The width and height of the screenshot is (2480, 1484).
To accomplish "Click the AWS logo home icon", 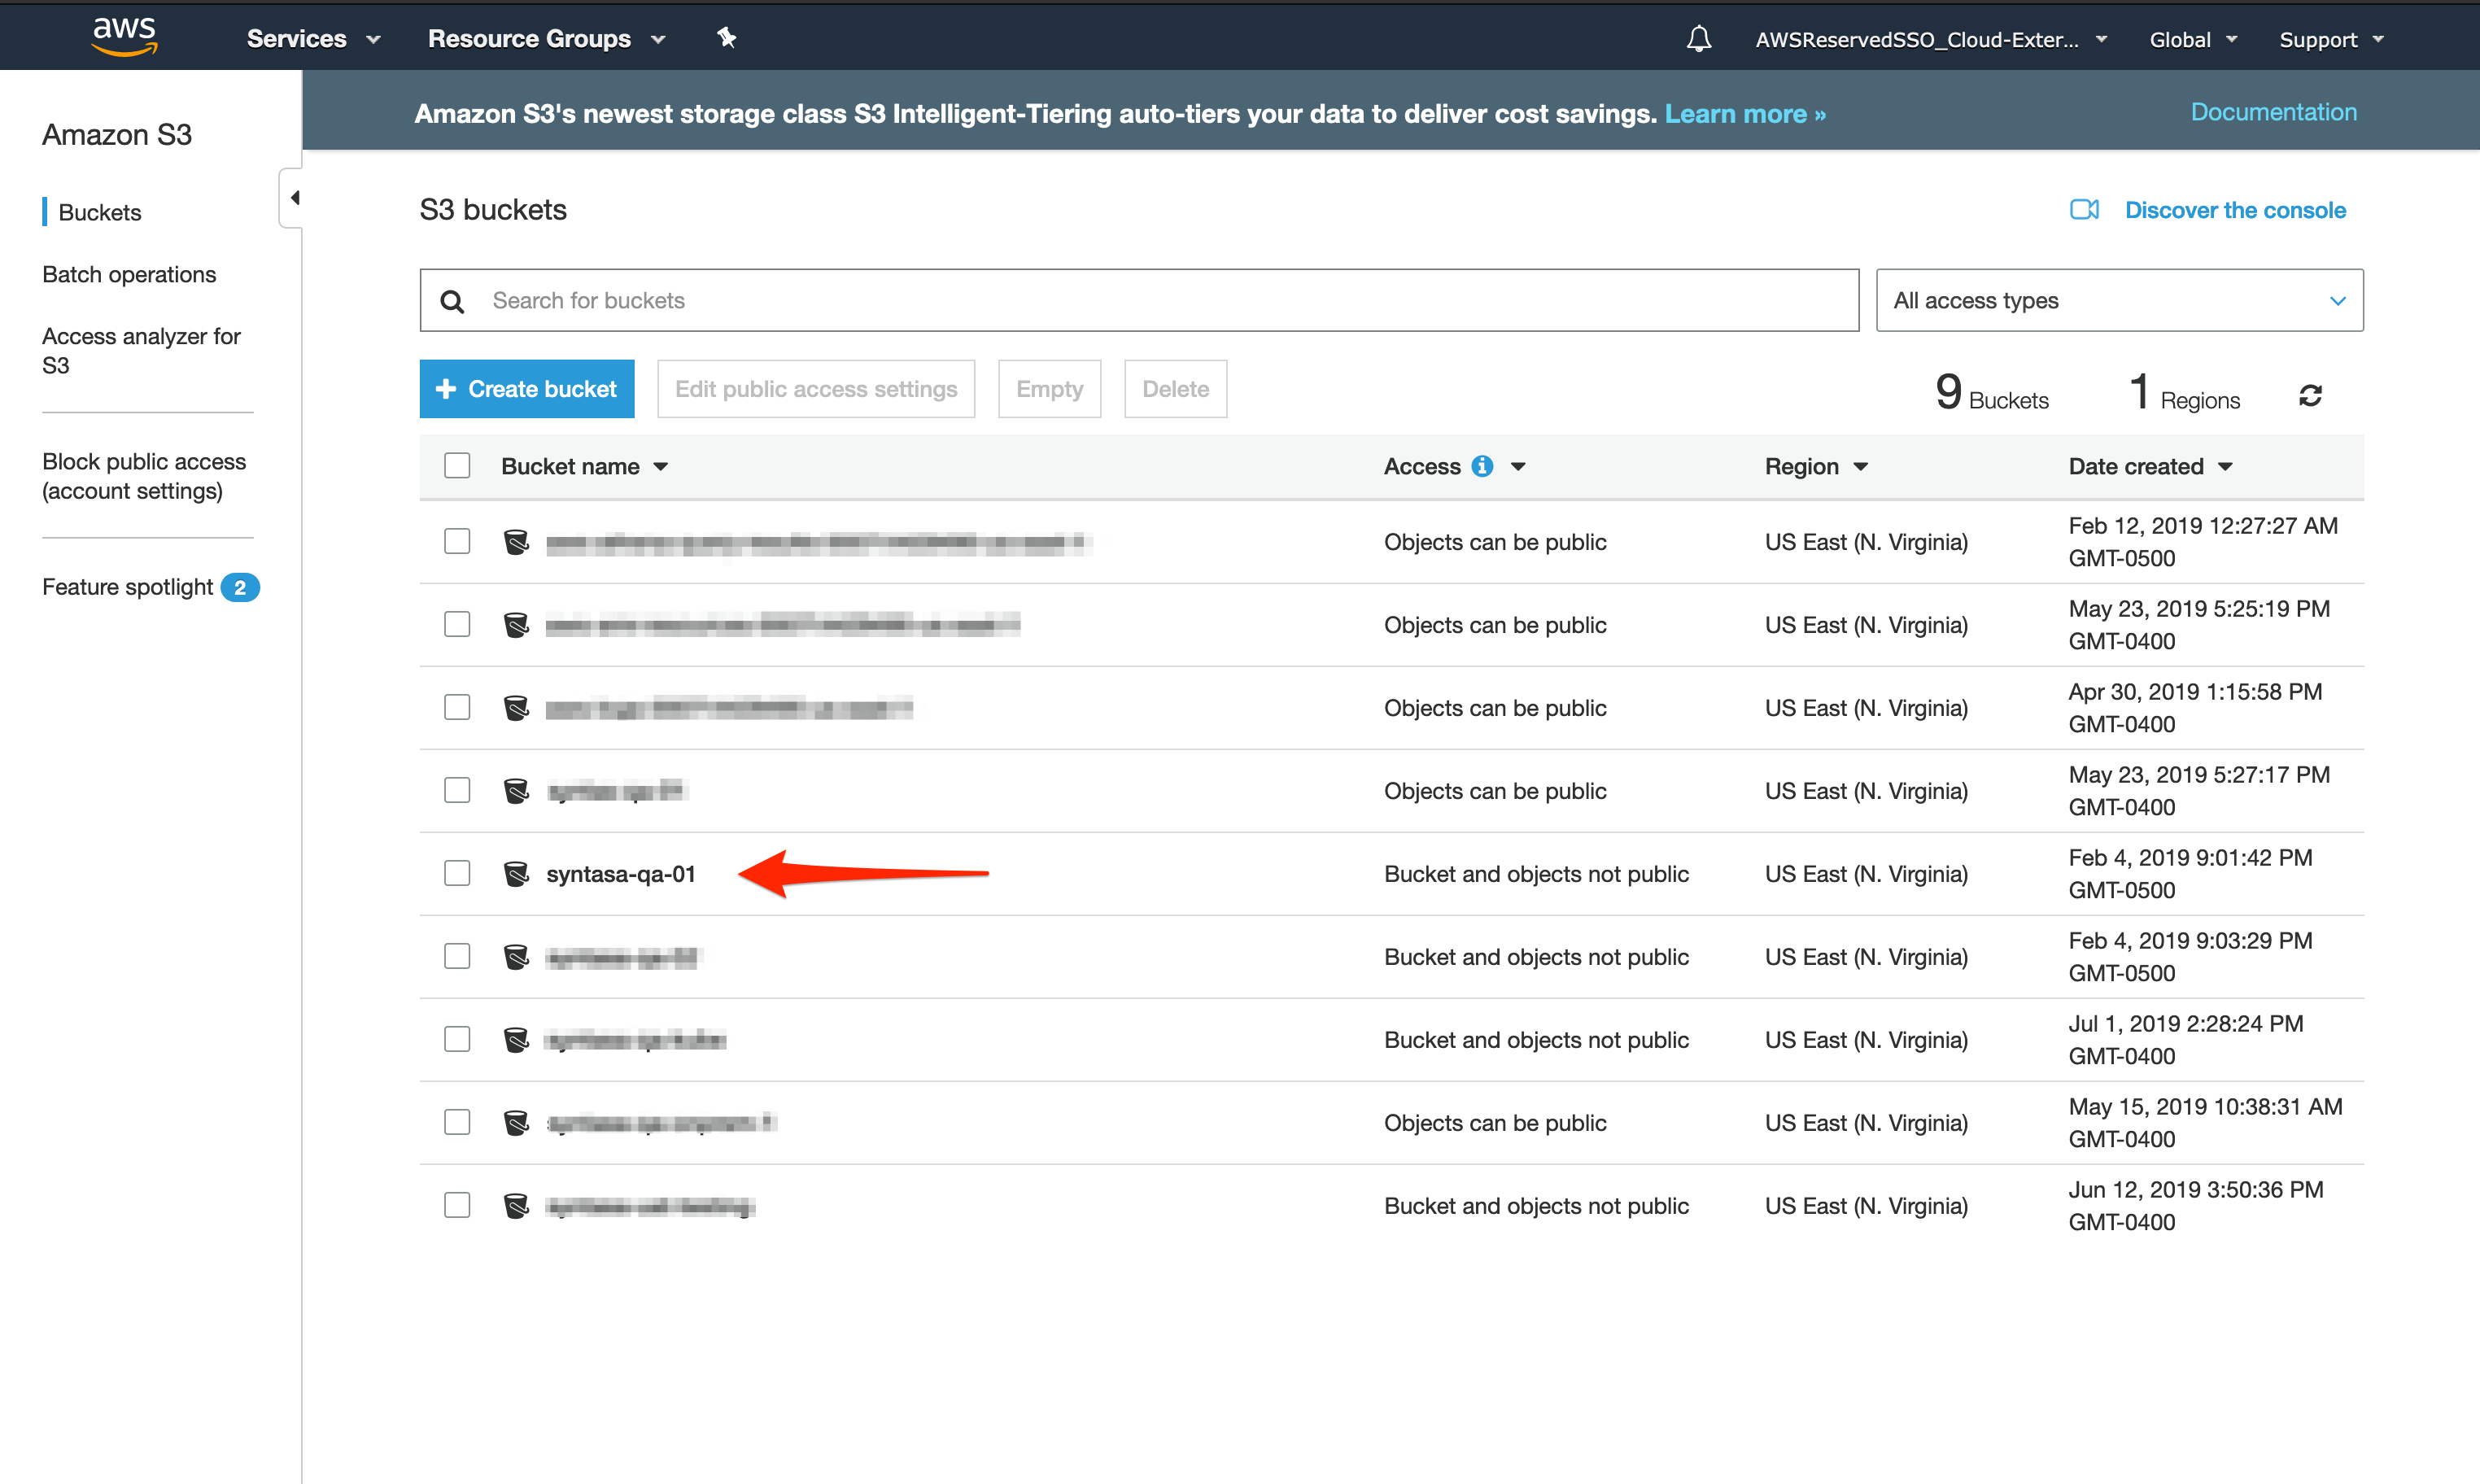I will (124, 36).
